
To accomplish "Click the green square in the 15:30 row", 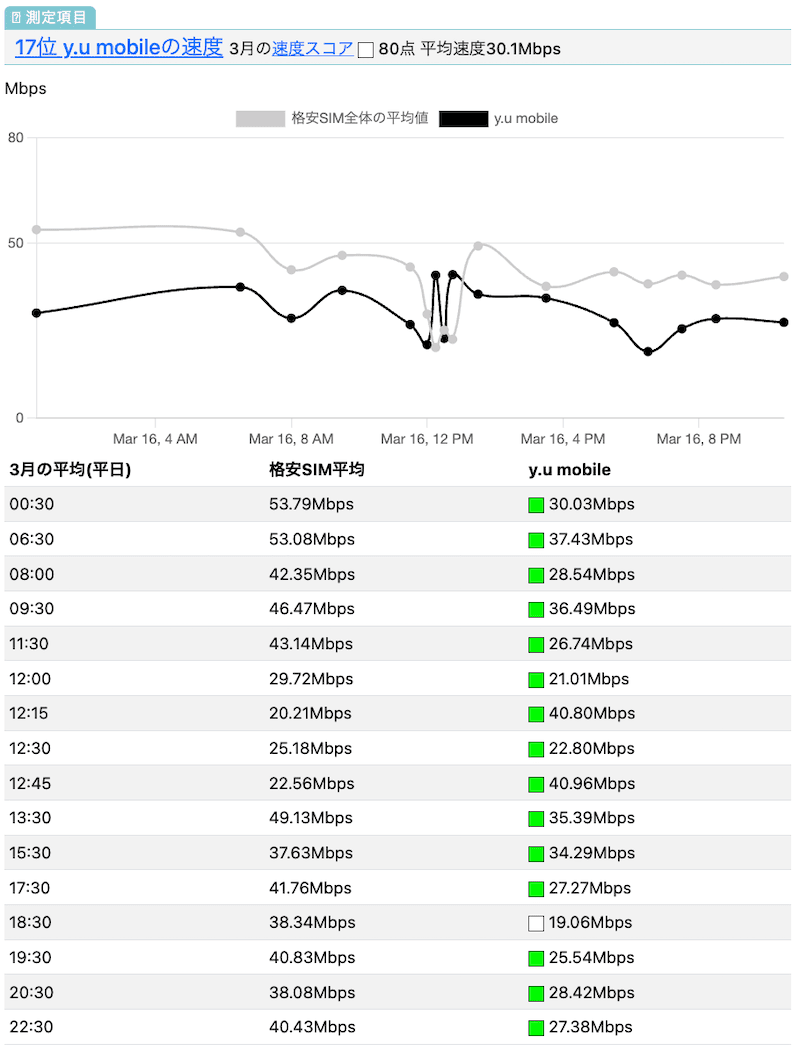I will click(x=536, y=854).
